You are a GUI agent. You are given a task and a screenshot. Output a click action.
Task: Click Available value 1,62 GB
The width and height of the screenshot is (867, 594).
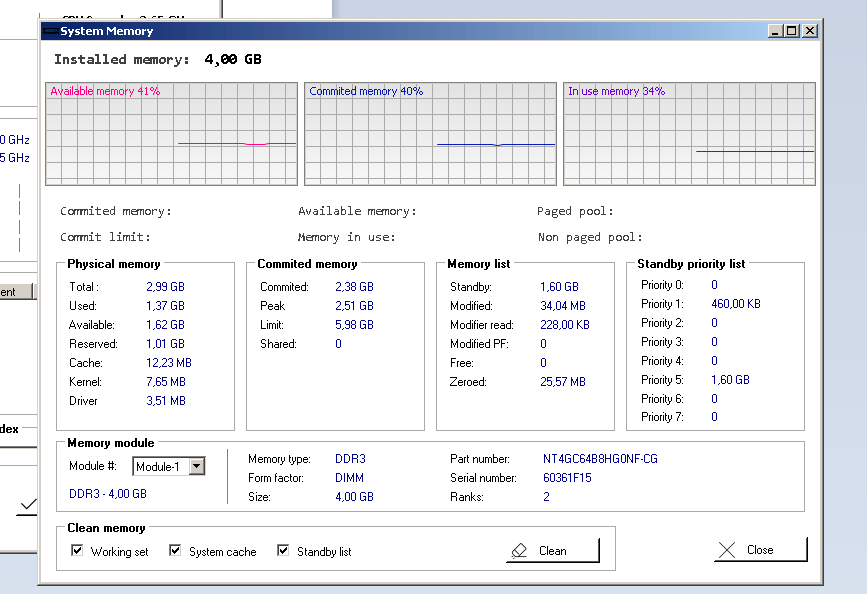click(x=165, y=325)
